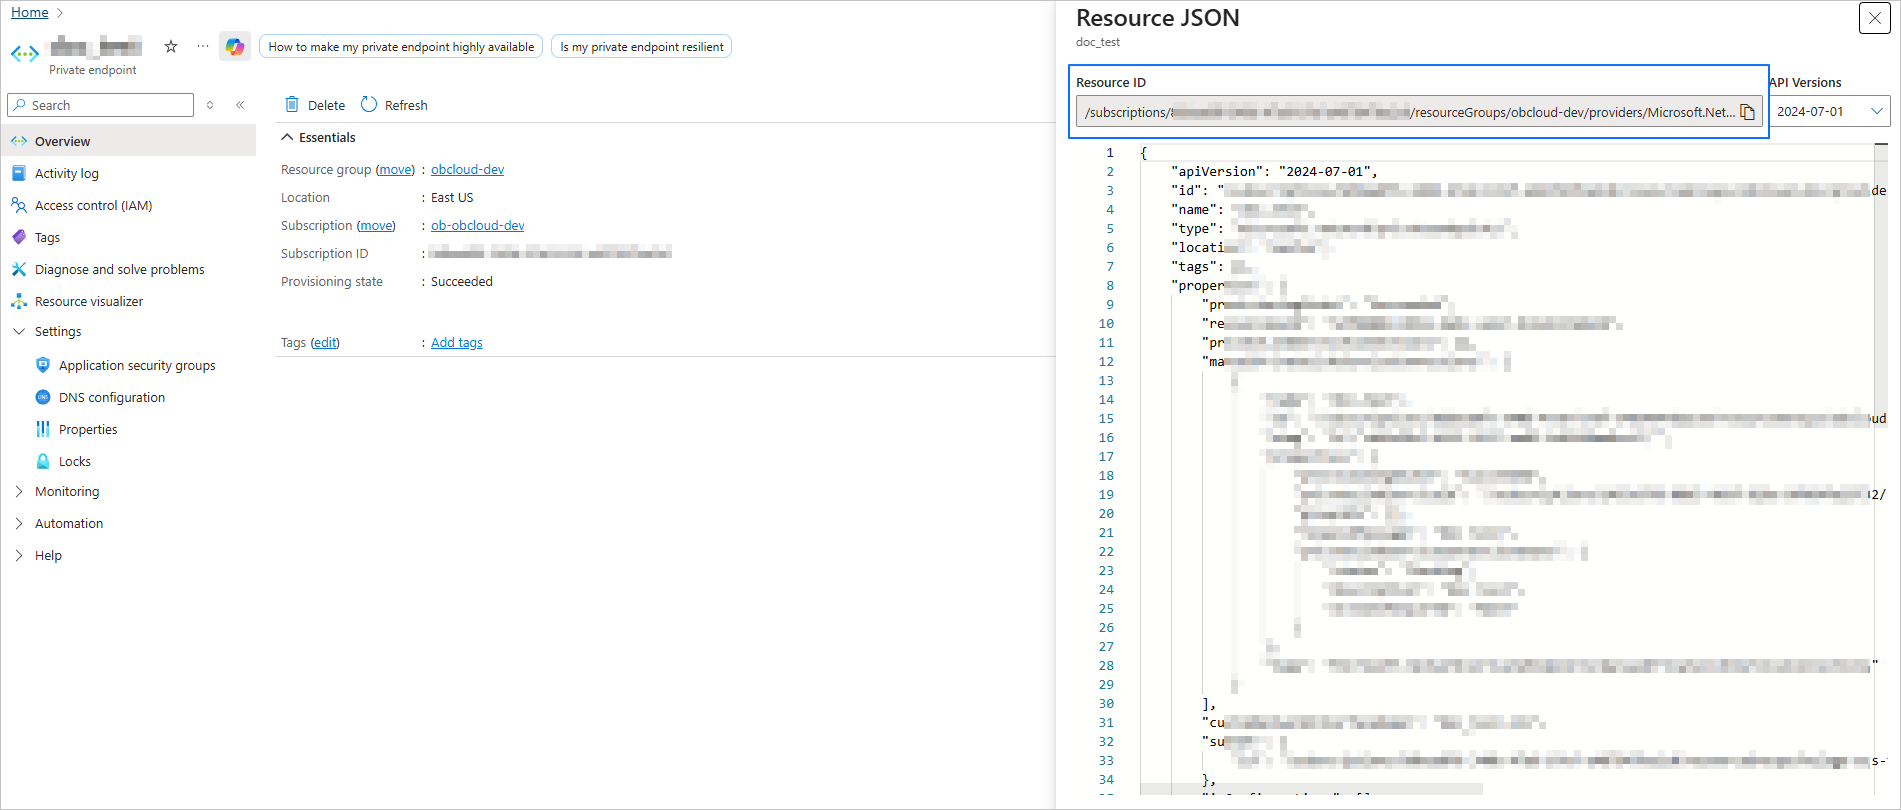Collapse the sidebar menu with double chevron
The width and height of the screenshot is (1901, 810).
[240, 105]
